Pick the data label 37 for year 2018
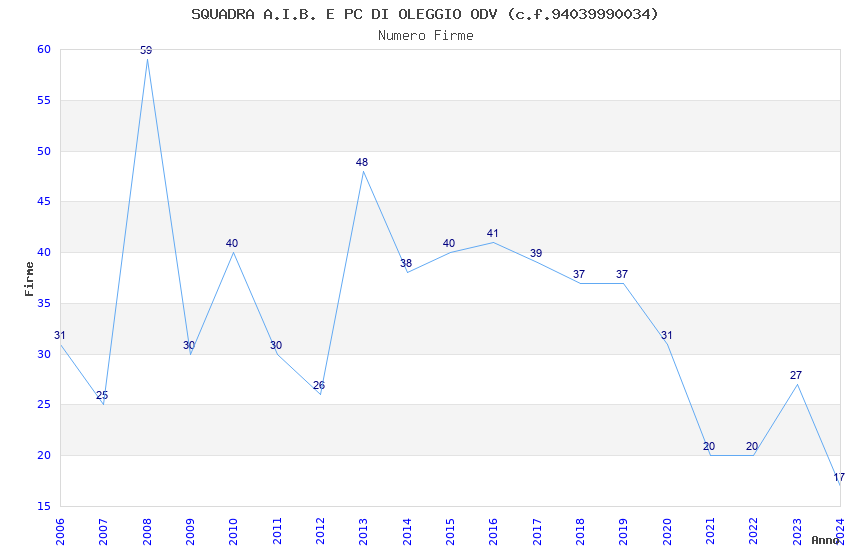The width and height of the screenshot is (850, 550). 579,274
